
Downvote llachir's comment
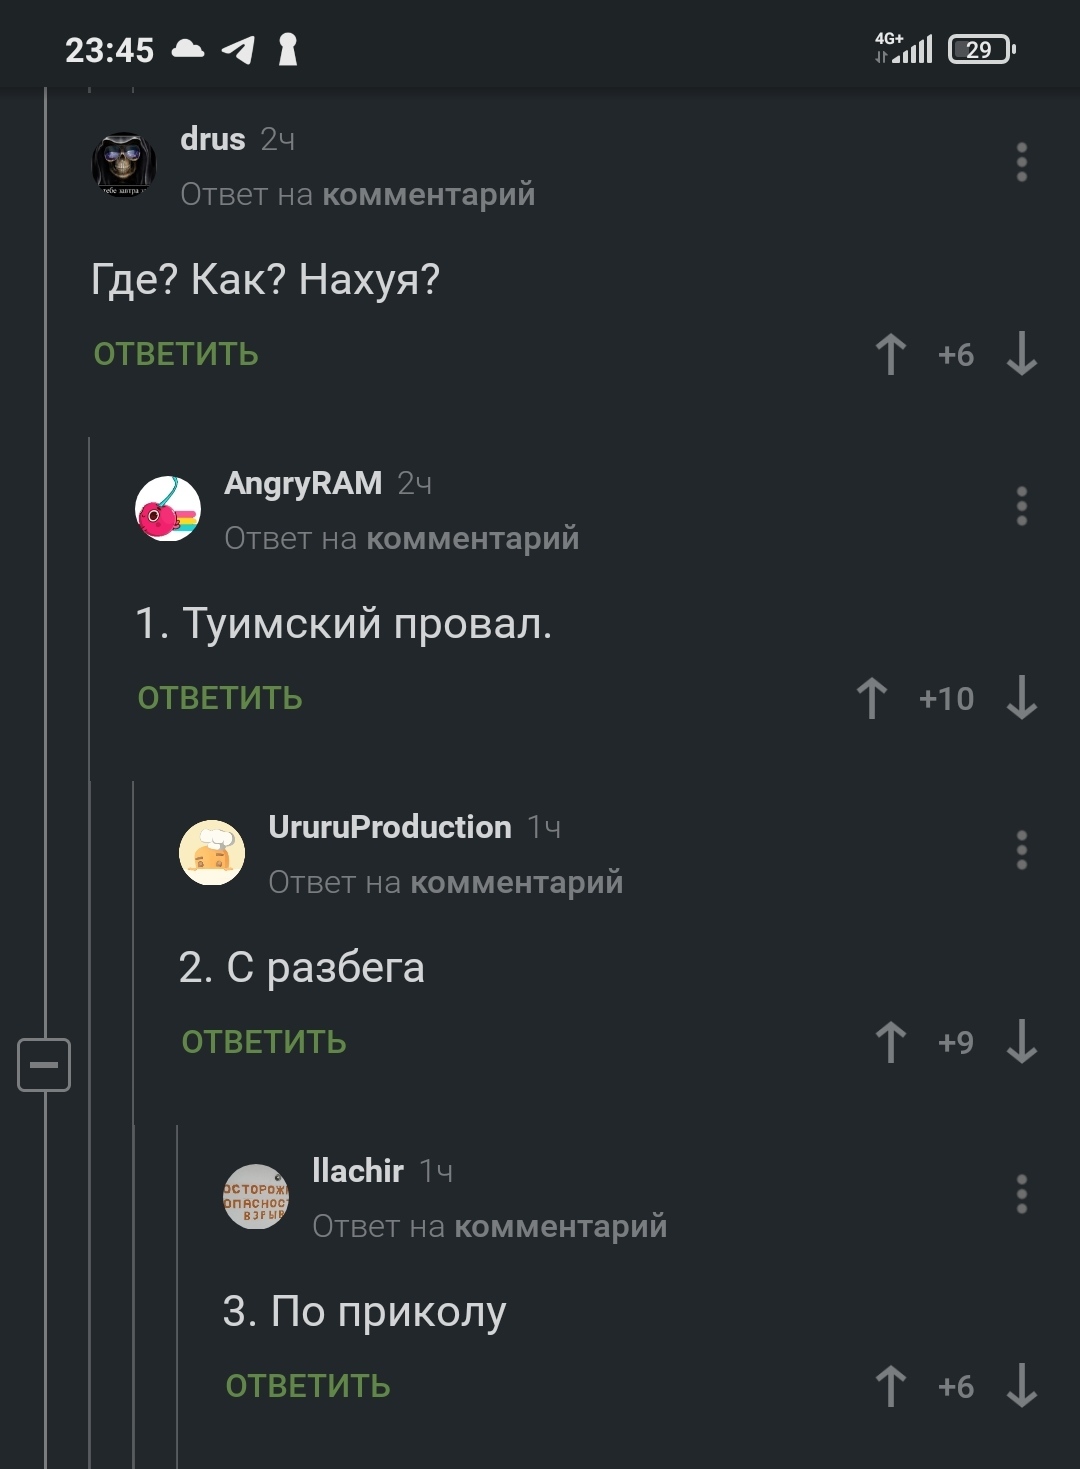pyautogui.click(x=1021, y=1386)
